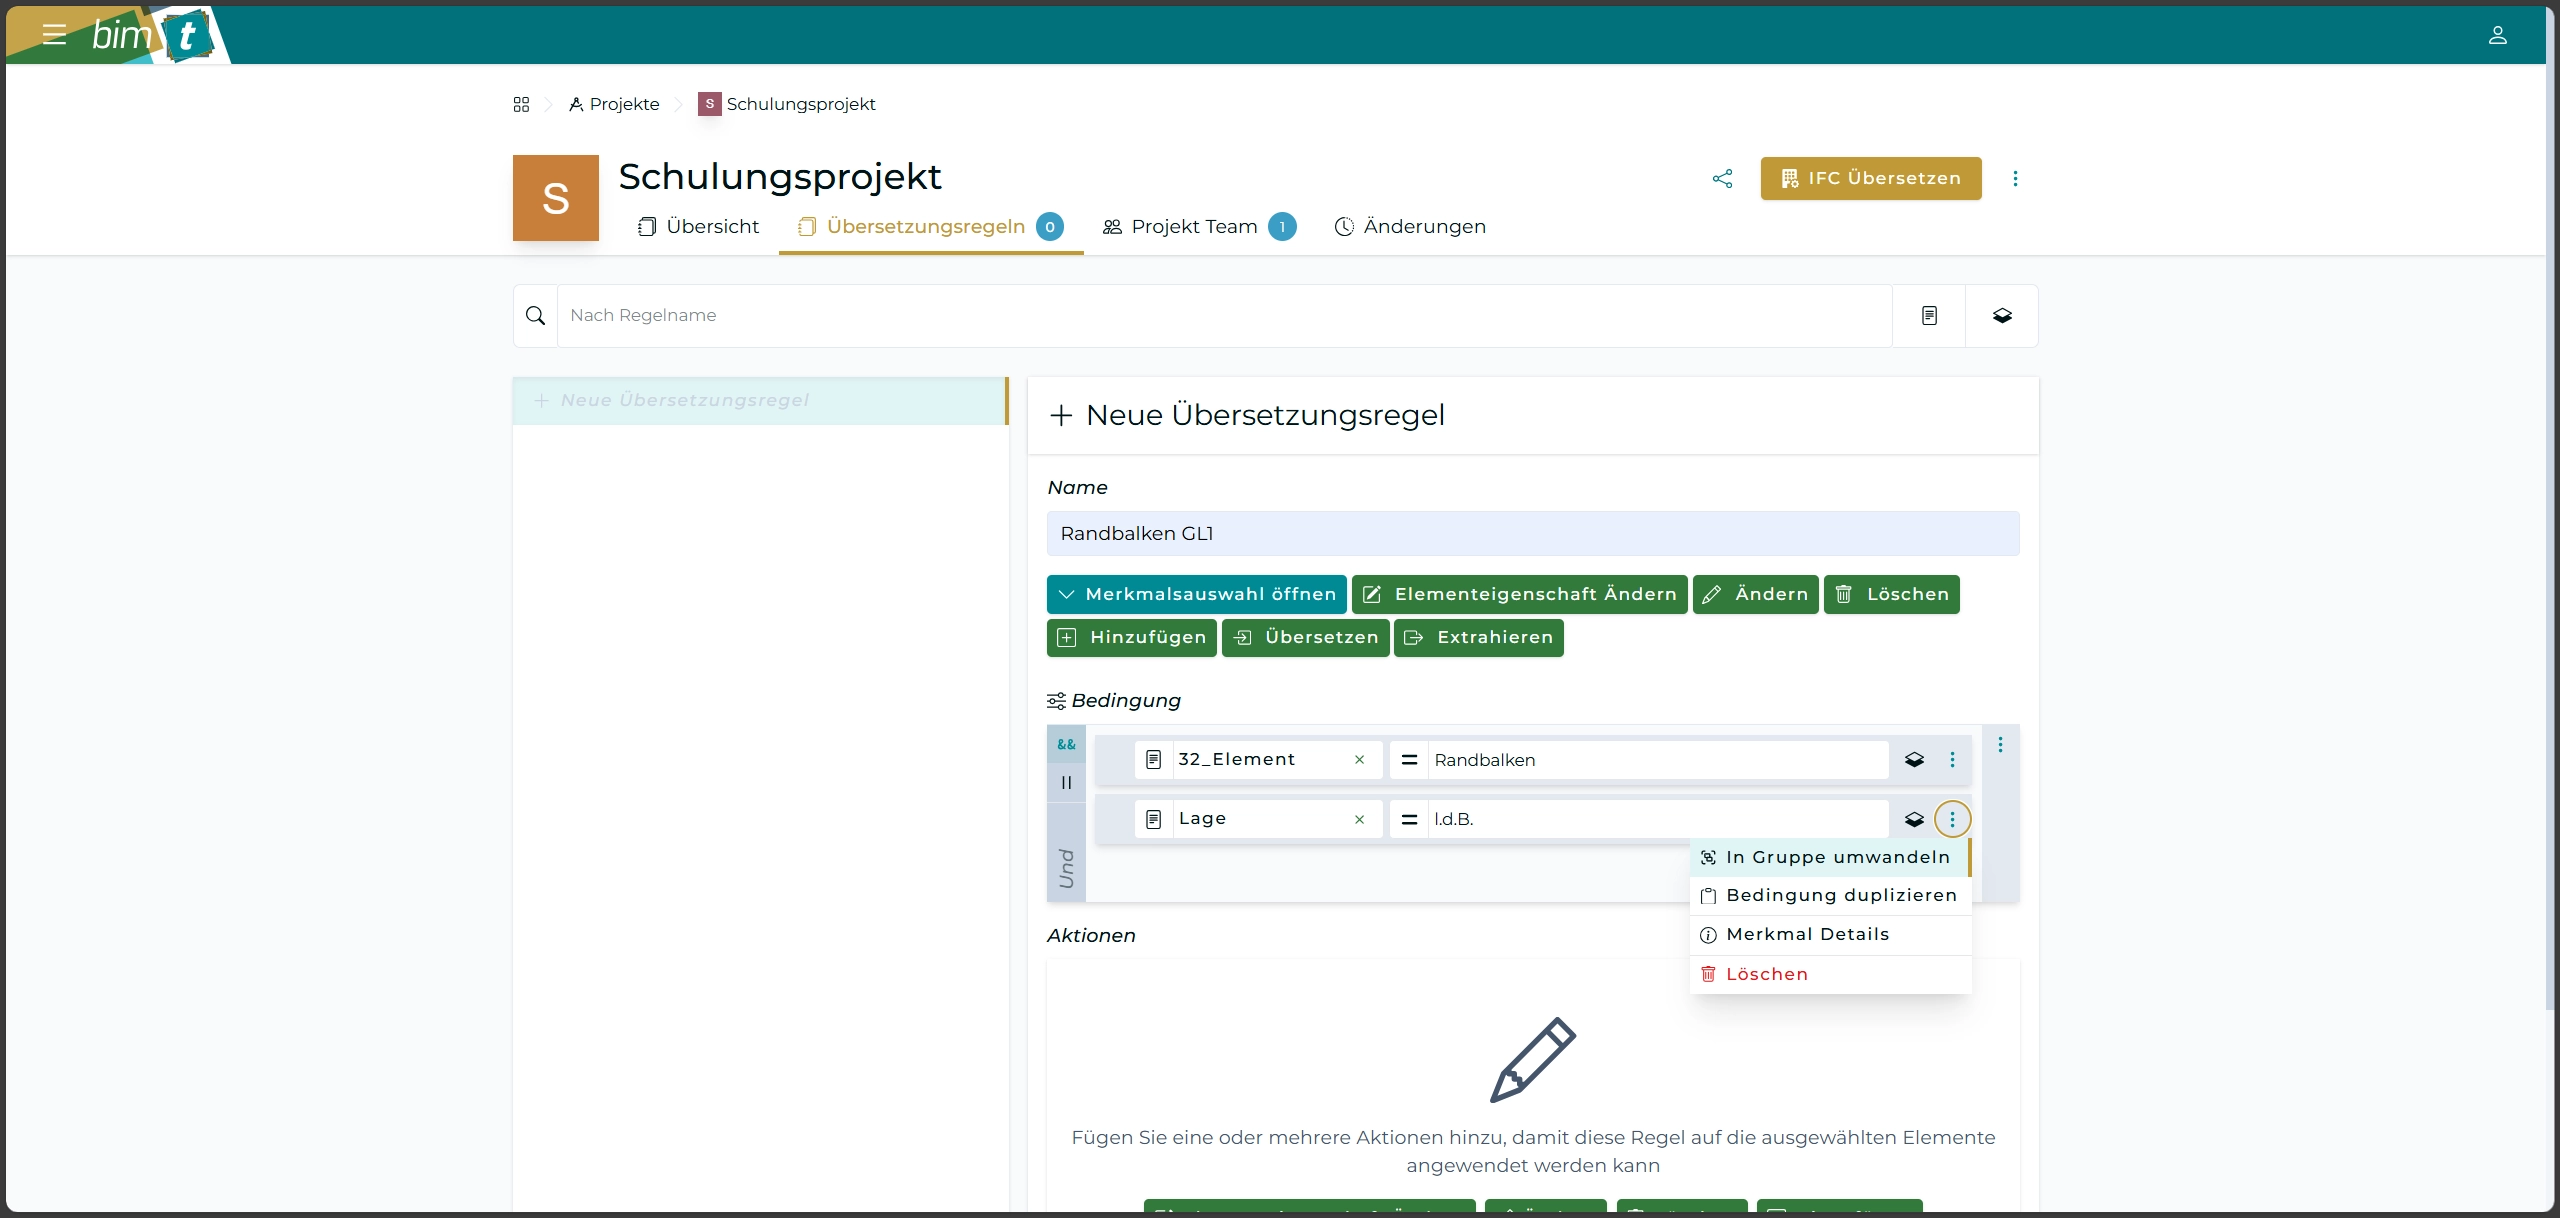This screenshot has width=2560, height=1218.
Task: Open the dashboard grid breadcrumb icon
Action: pos(521,104)
